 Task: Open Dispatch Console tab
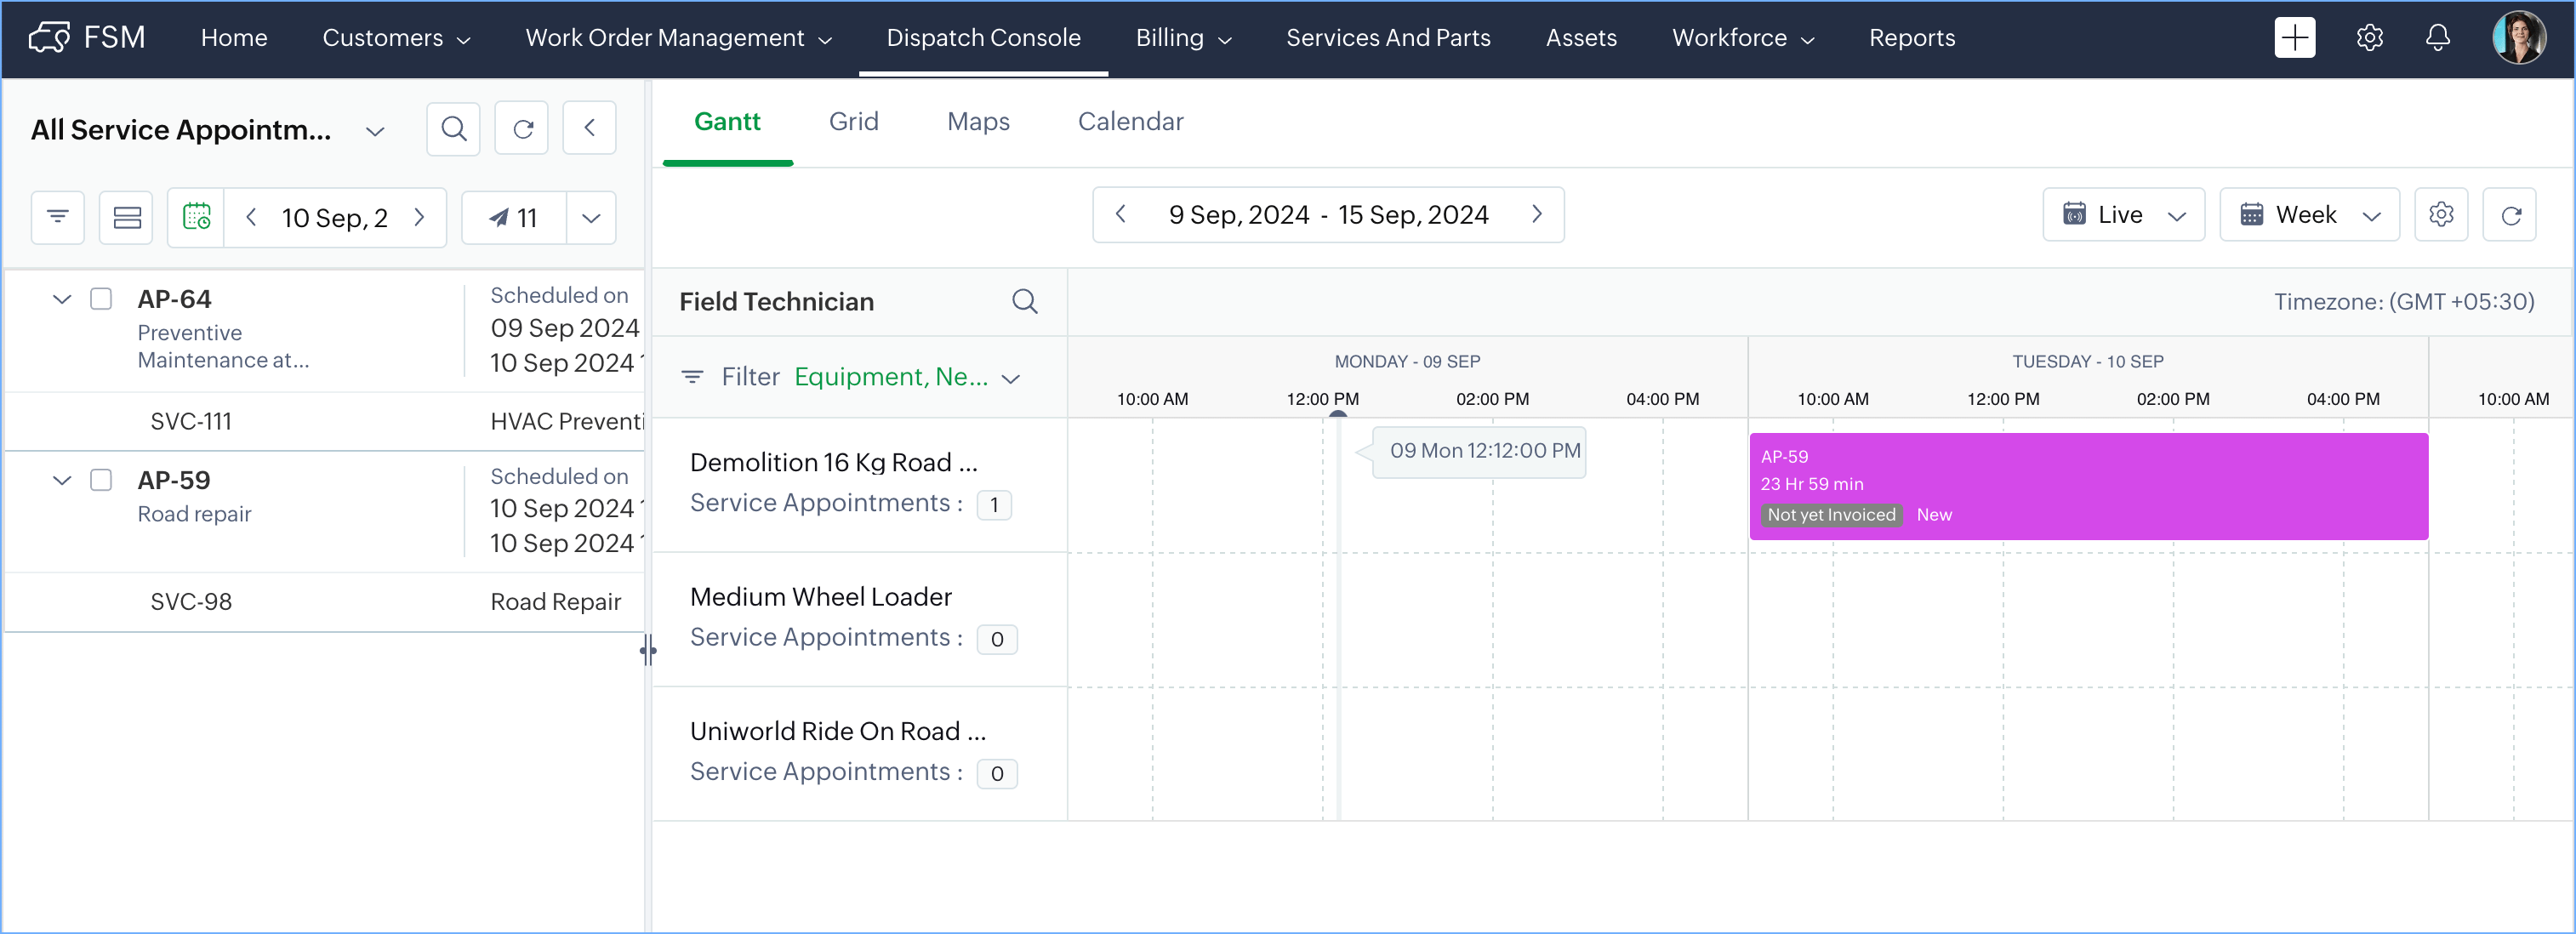(983, 38)
